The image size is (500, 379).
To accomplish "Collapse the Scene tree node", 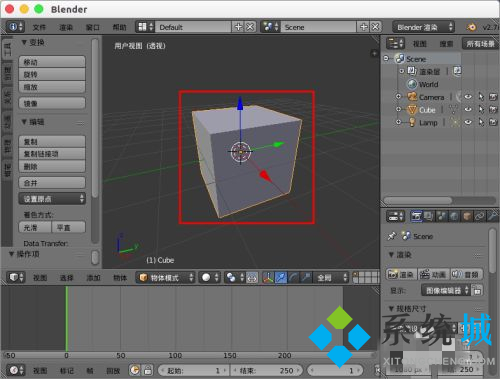I will coord(386,59).
